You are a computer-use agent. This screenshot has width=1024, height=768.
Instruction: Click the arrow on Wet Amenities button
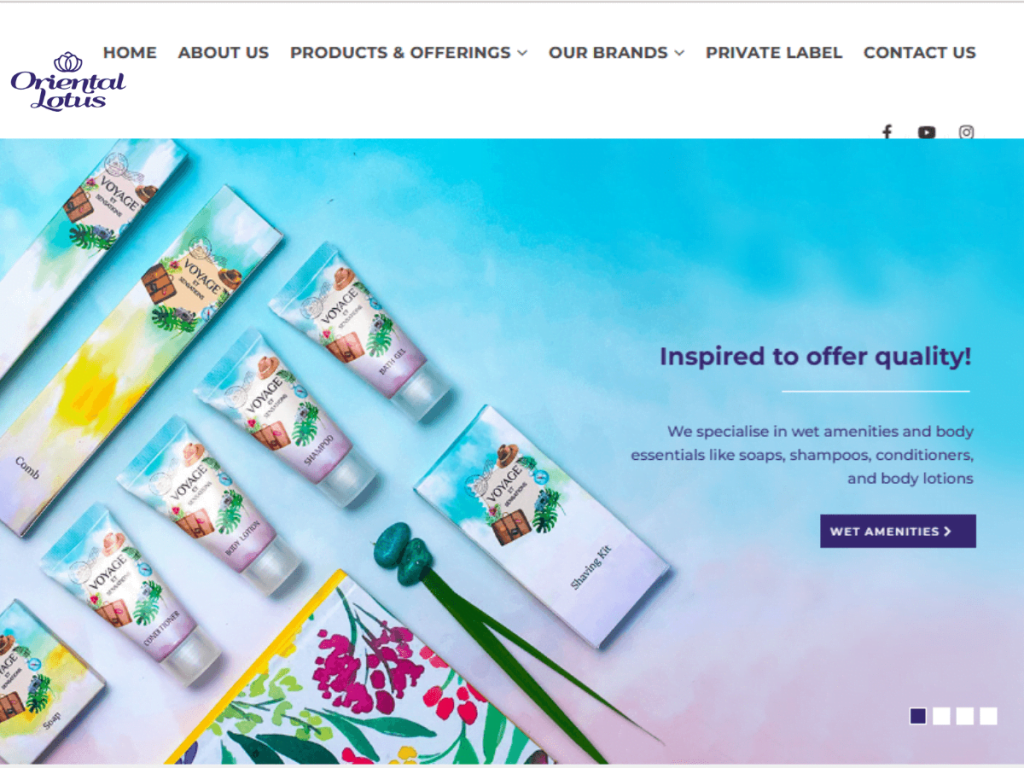(948, 532)
